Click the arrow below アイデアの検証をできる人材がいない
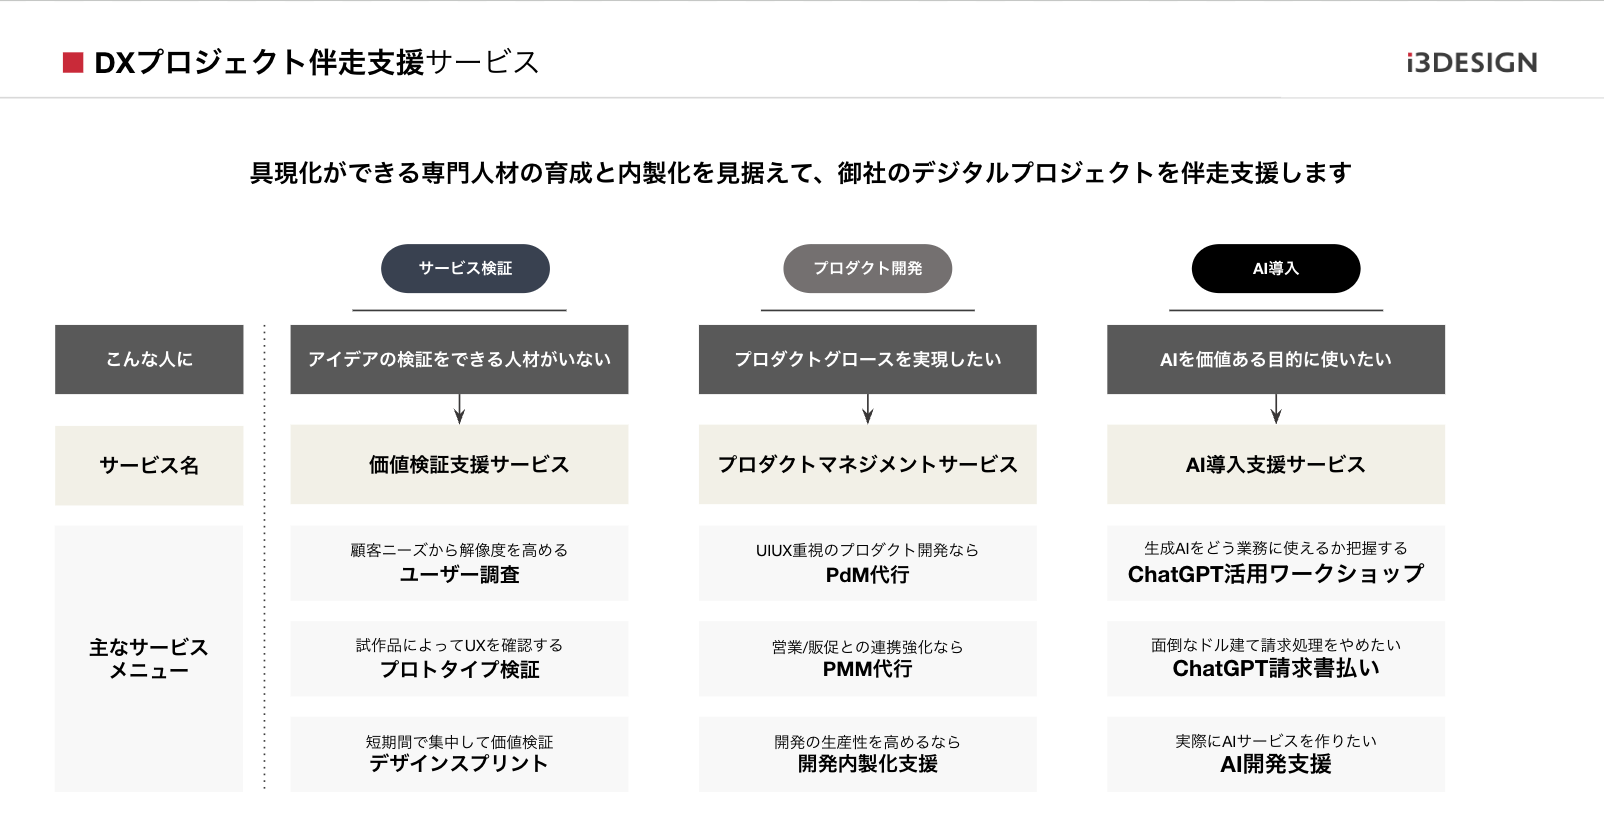This screenshot has width=1604, height=836. [x=459, y=409]
